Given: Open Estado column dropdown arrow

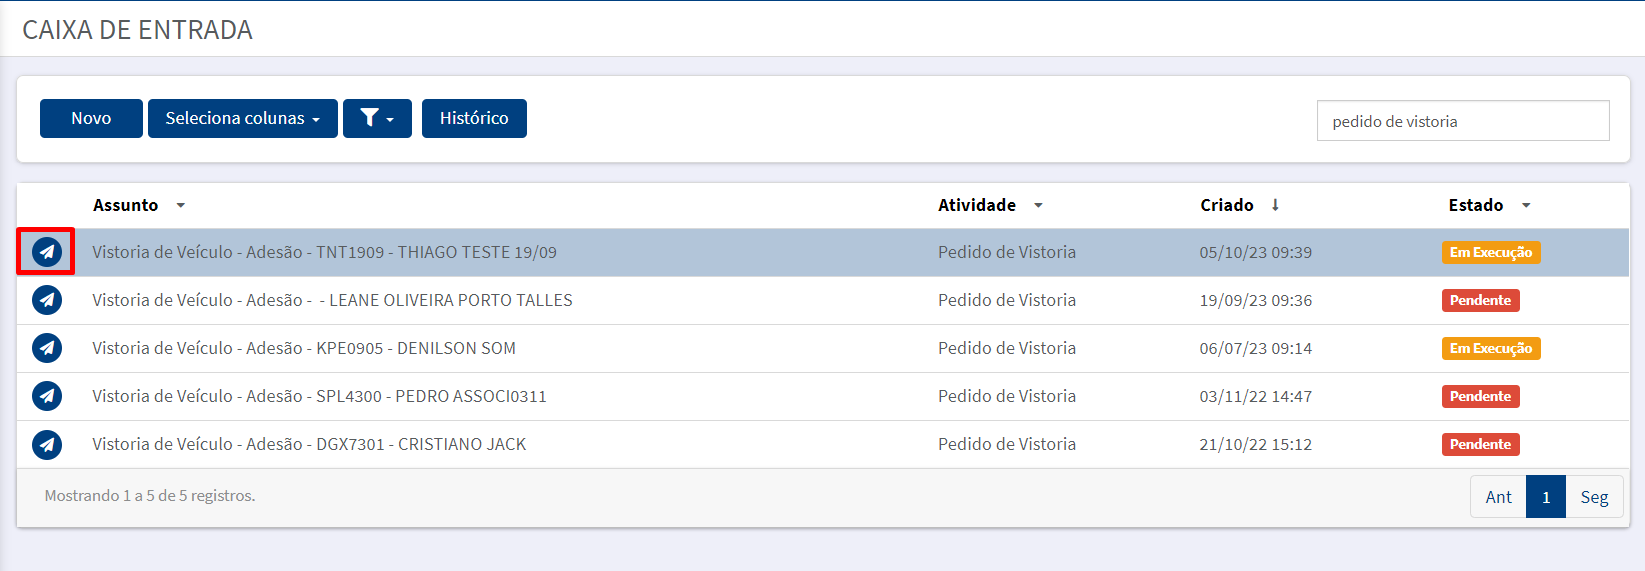Looking at the screenshot, I should (1526, 205).
